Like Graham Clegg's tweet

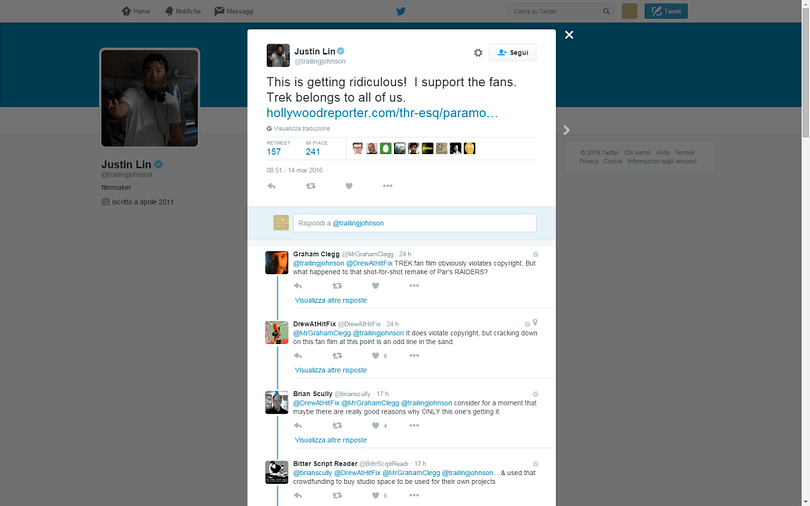click(x=376, y=286)
